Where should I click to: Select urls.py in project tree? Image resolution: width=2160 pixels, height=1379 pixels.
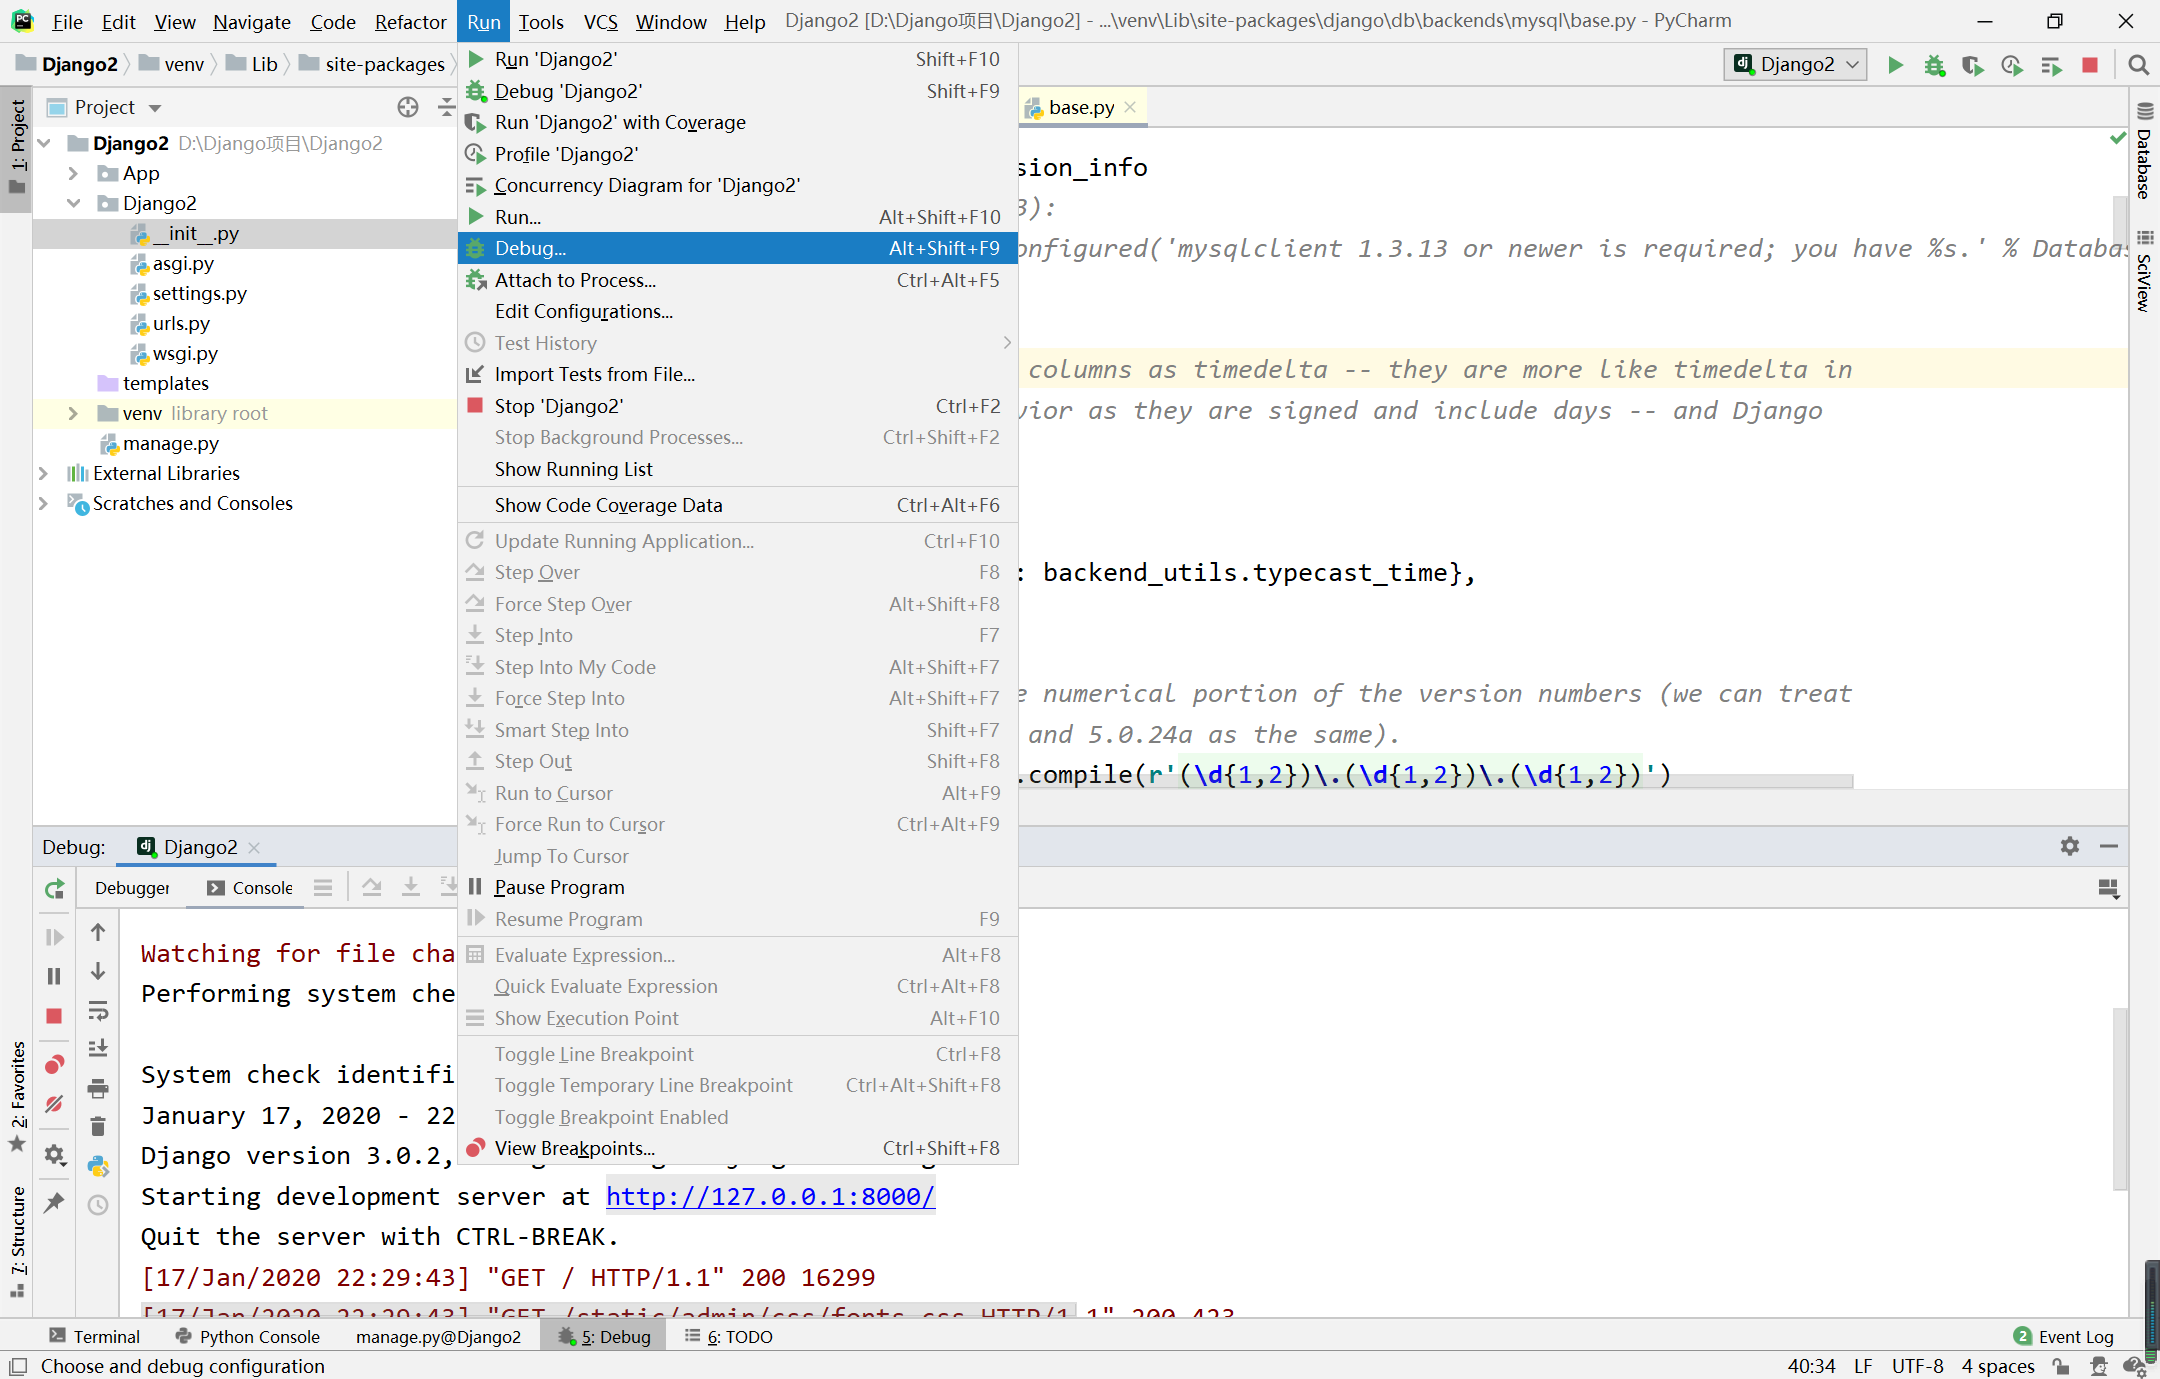[181, 323]
